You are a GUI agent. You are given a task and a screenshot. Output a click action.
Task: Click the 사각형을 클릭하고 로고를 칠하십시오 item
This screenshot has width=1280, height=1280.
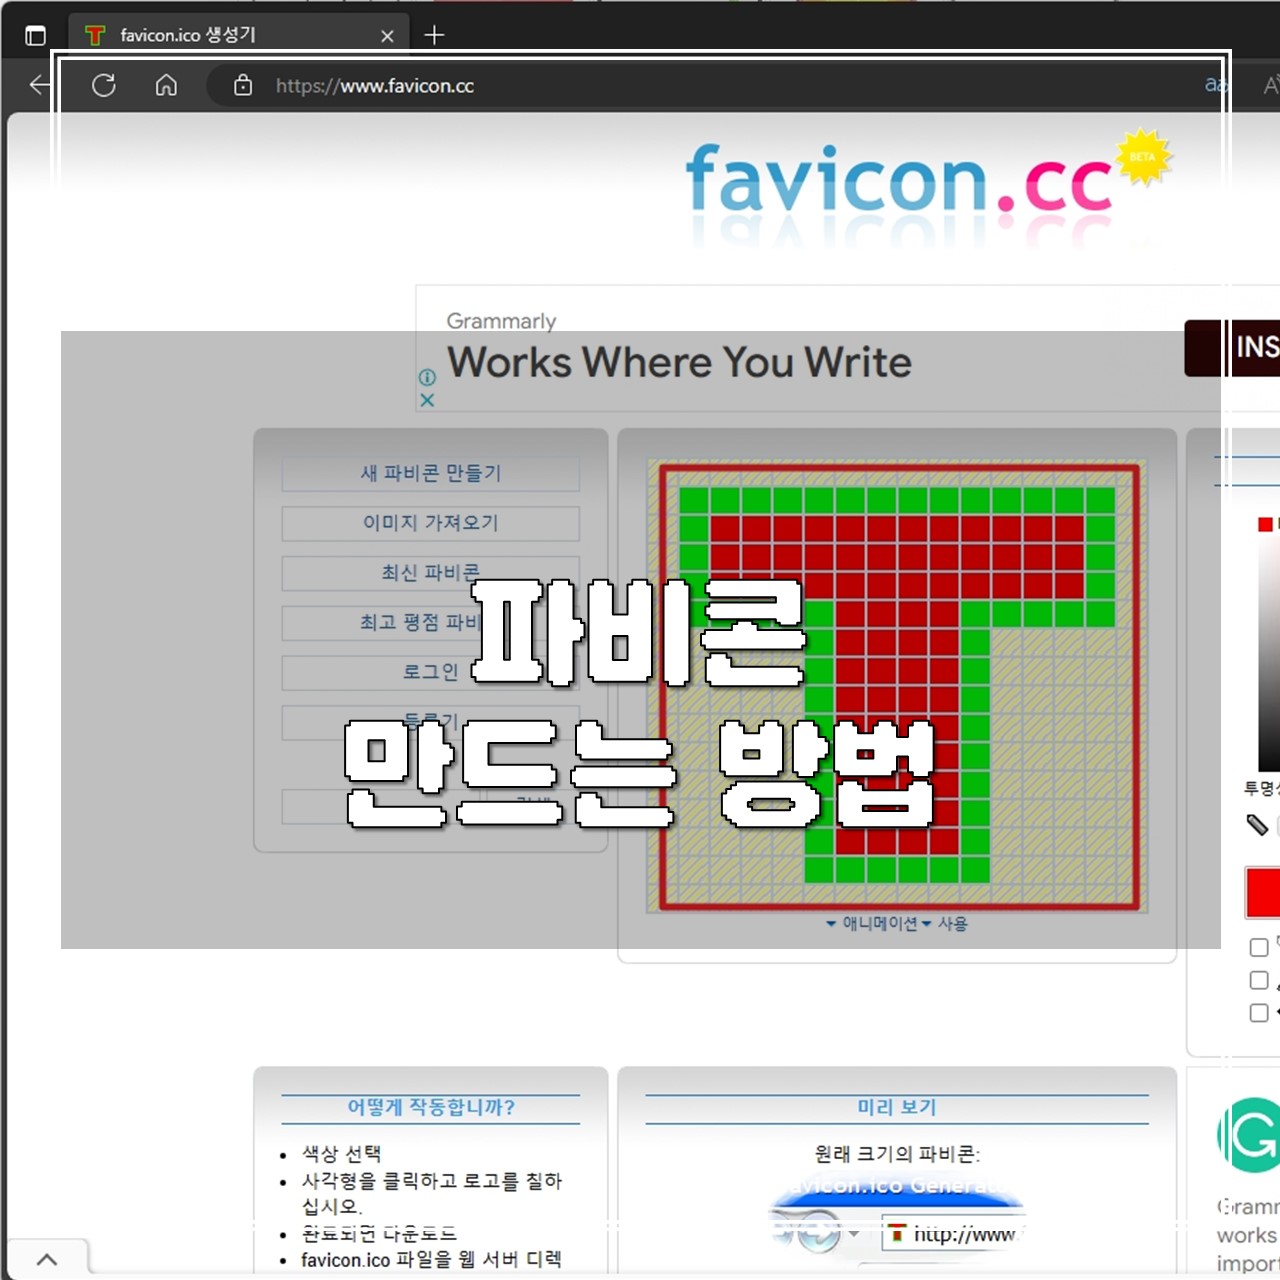[432, 1193]
